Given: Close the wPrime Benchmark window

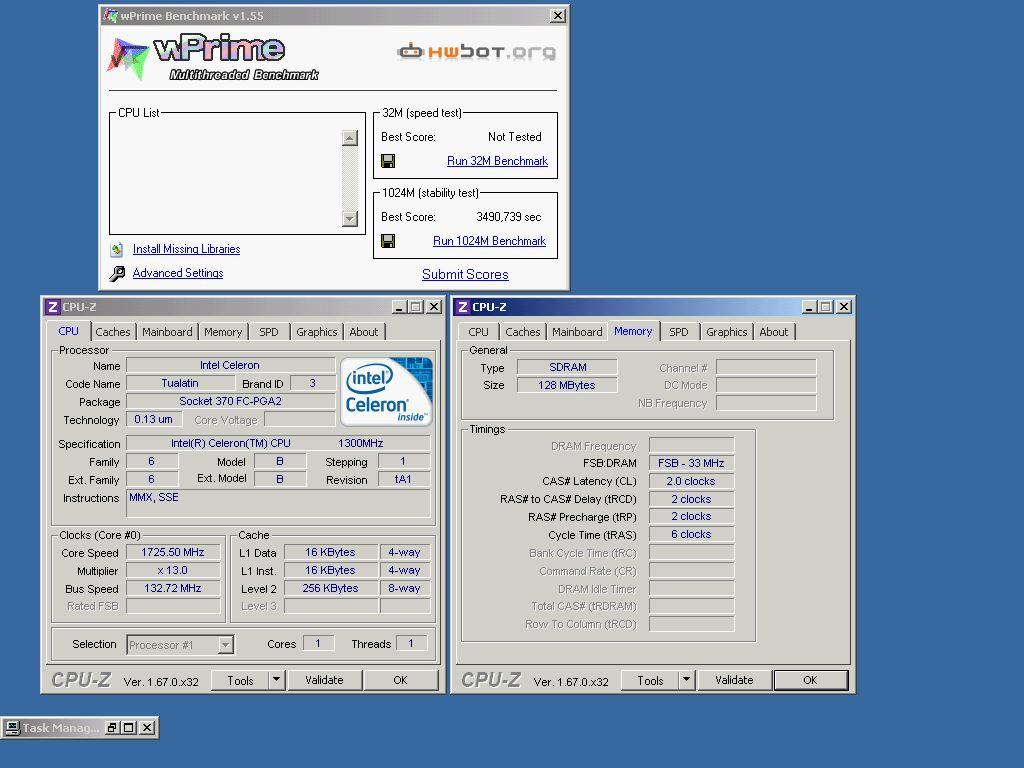Looking at the screenshot, I should coord(558,16).
